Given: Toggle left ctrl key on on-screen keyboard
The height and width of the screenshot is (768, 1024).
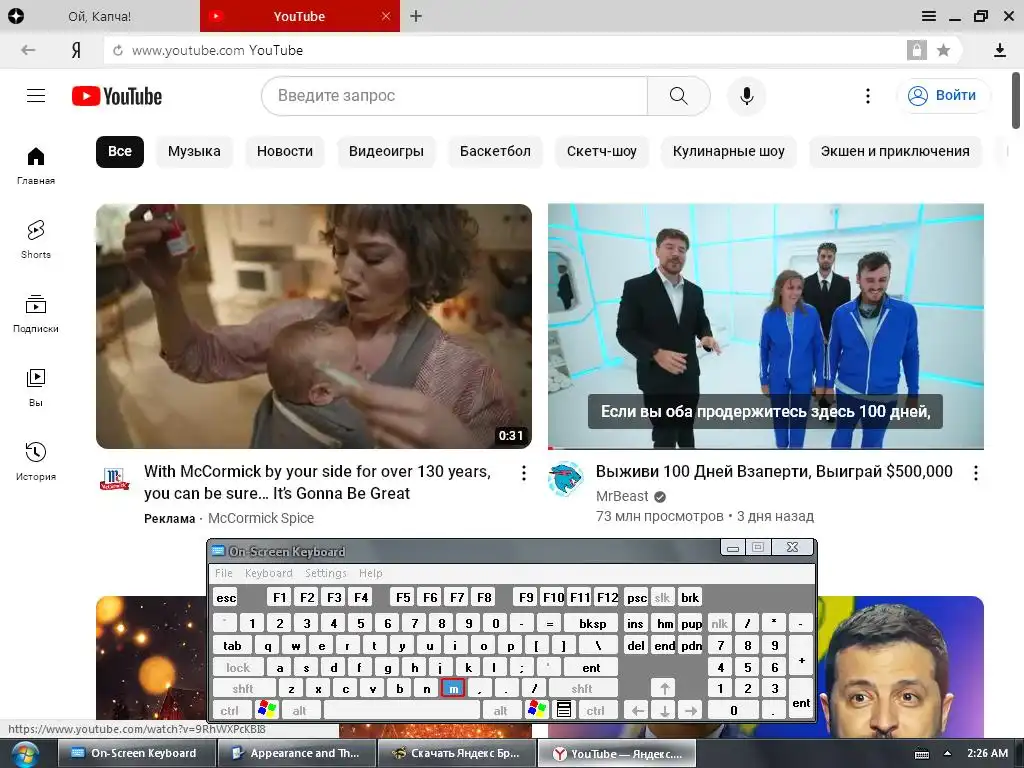Looking at the screenshot, I should pos(229,710).
